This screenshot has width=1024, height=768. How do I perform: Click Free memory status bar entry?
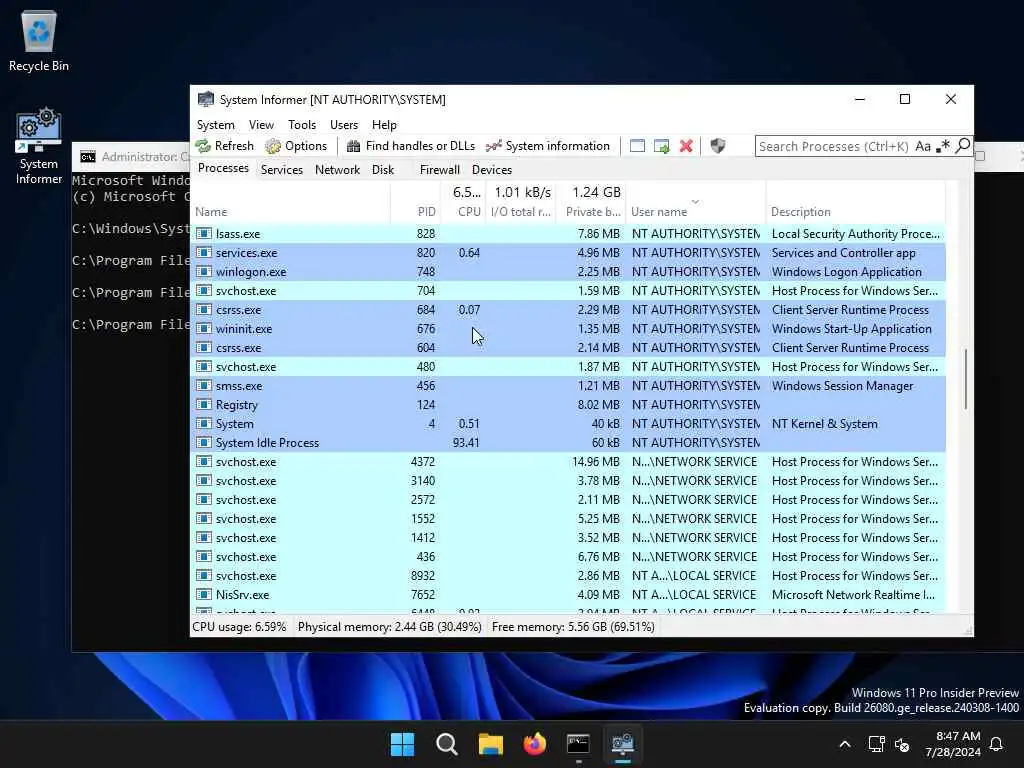[x=573, y=627]
